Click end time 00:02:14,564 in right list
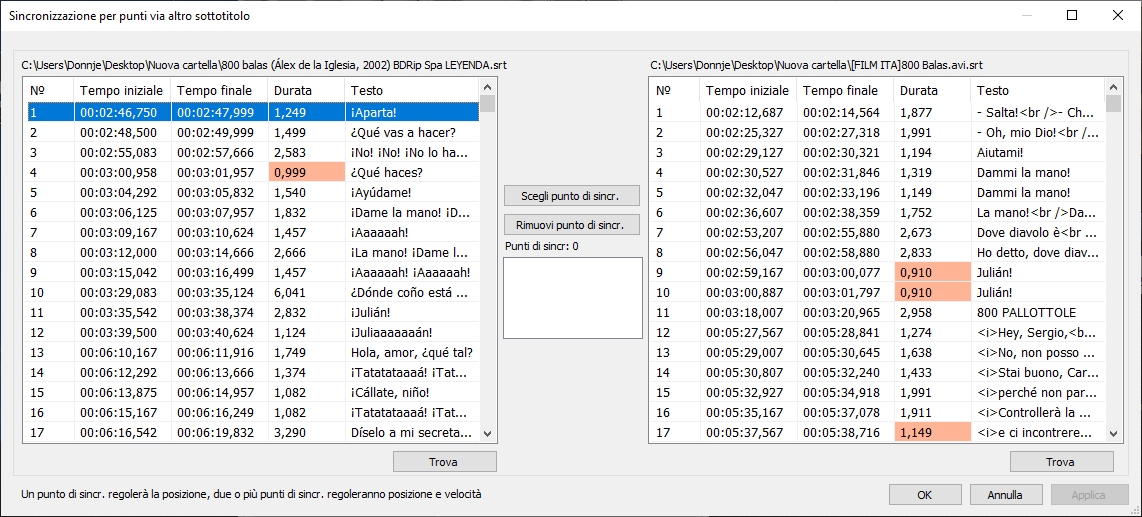Screen dimensions: 1142x517 (846, 113)
